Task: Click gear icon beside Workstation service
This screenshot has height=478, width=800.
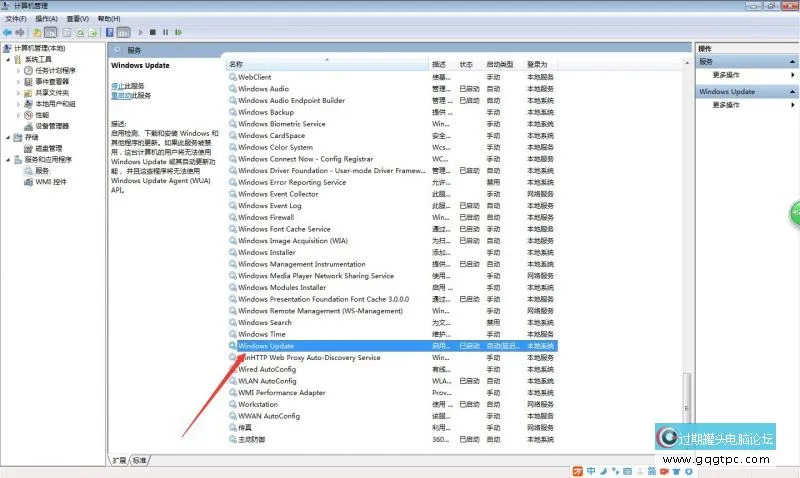Action: coord(233,405)
